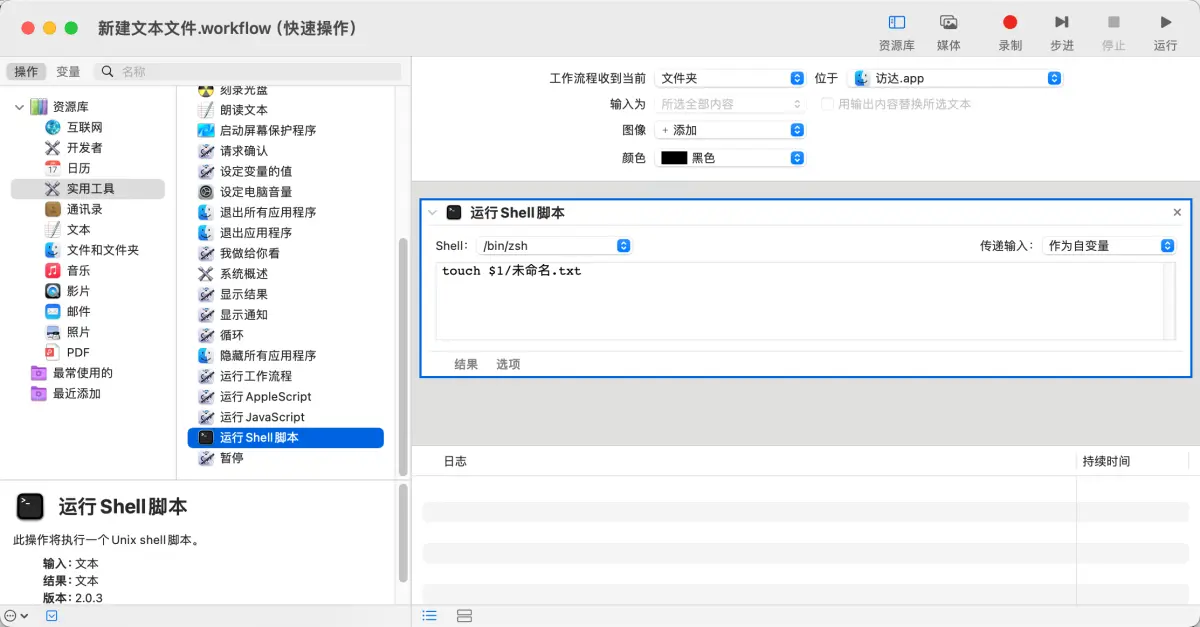The width and height of the screenshot is (1200, 627).
Task: Select 文本 category in library
Action: [78, 230]
